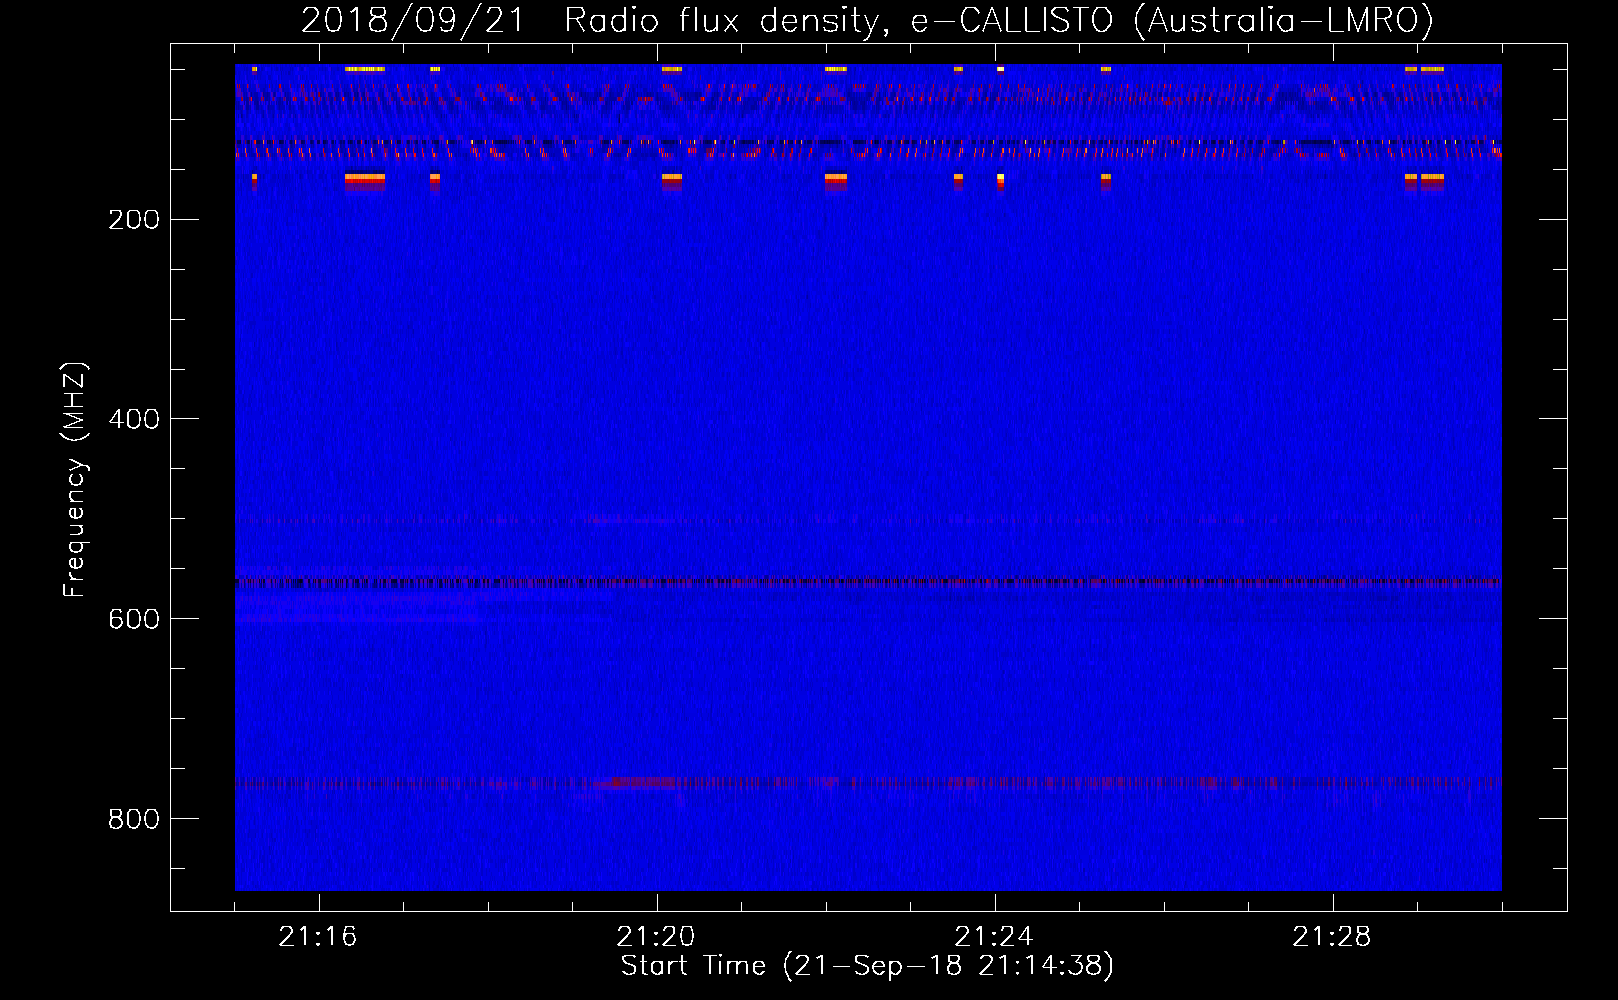Click the 21:16 time tick label

(318, 937)
